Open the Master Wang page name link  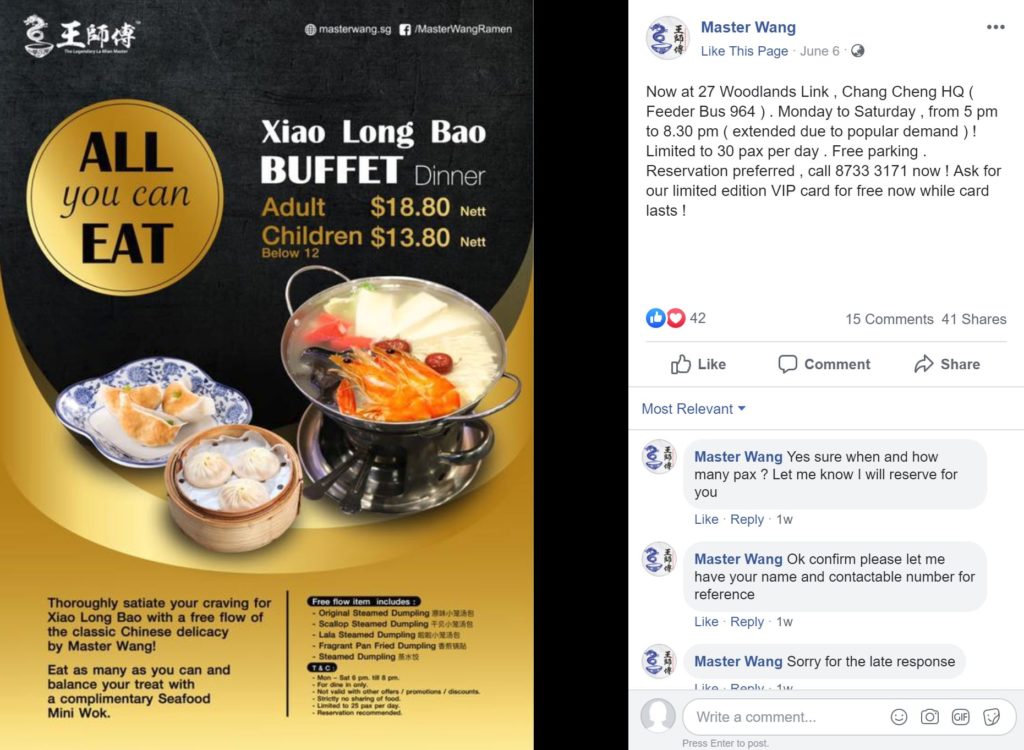point(748,27)
